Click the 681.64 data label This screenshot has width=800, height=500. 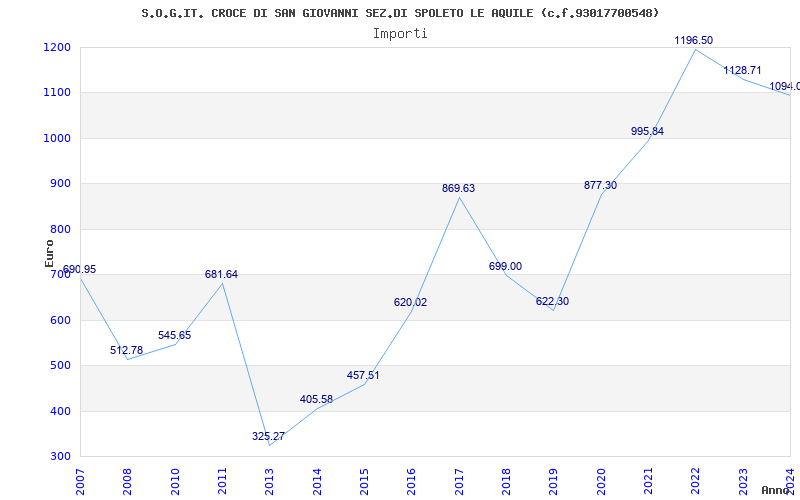(221, 274)
